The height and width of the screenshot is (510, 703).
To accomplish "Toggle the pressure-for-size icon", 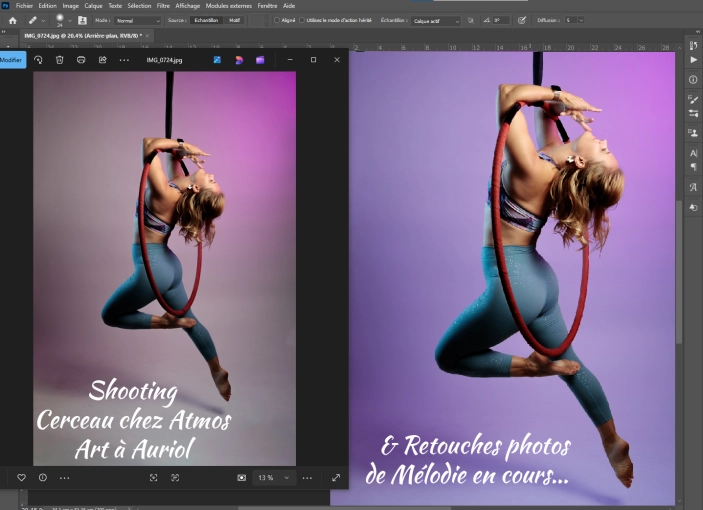I will (521, 21).
